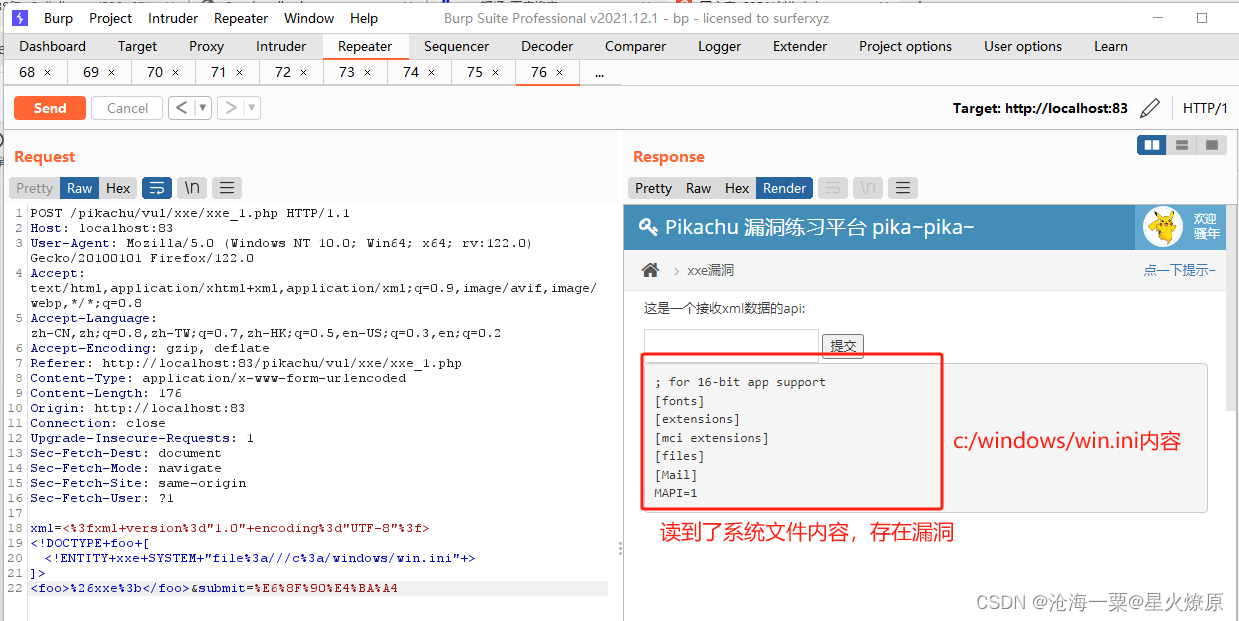The width and height of the screenshot is (1239, 621).
Task: Toggle non-printable \n icon in Request panel
Action: (x=191, y=188)
